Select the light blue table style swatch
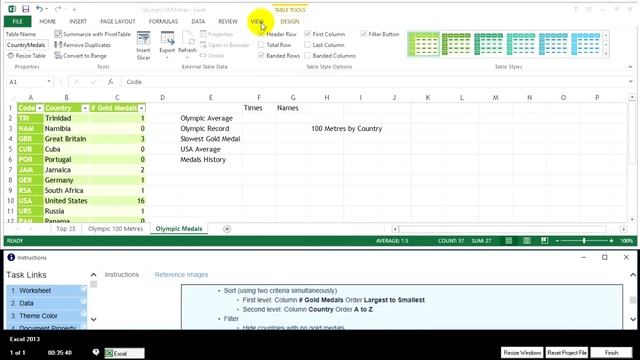Viewport: 640px width, 360px height. [x=585, y=44]
